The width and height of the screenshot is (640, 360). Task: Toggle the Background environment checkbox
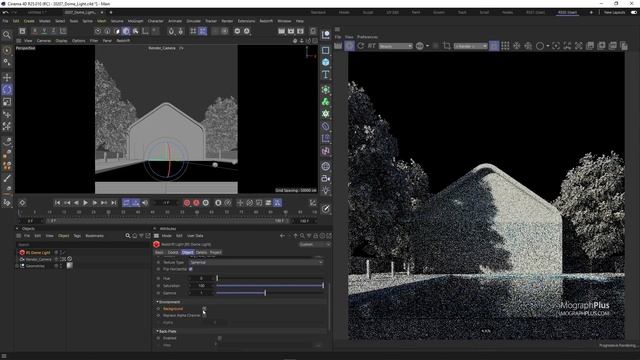204,309
